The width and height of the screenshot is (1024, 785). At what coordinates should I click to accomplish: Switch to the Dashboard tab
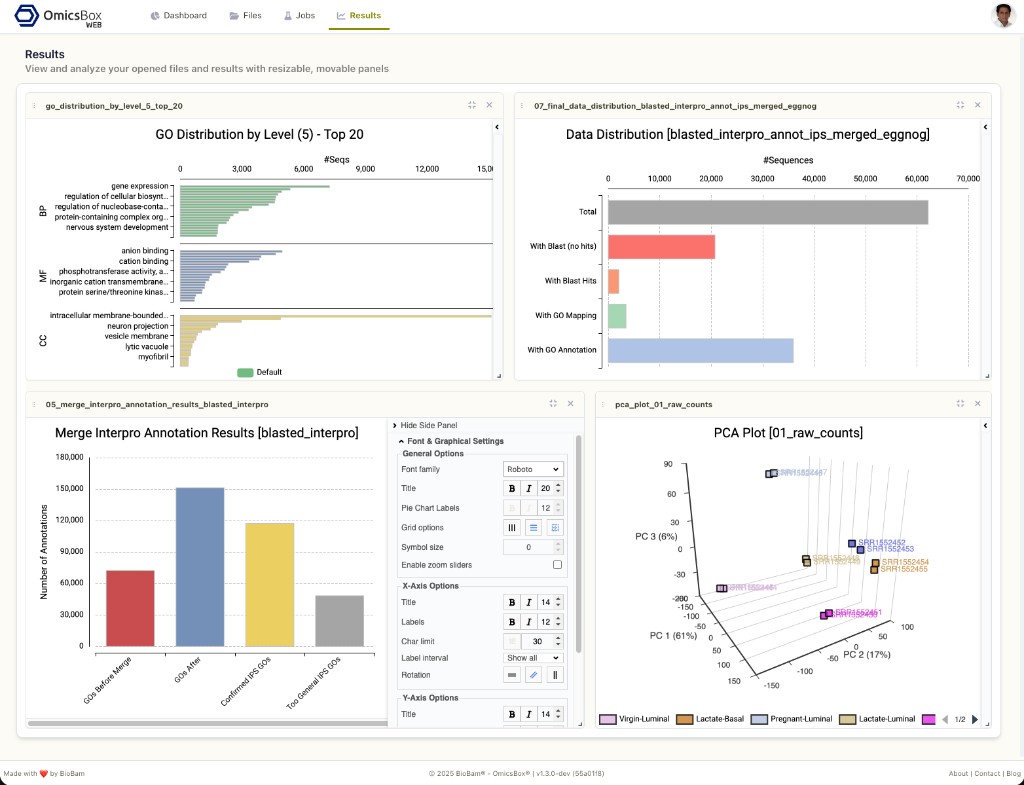point(179,16)
